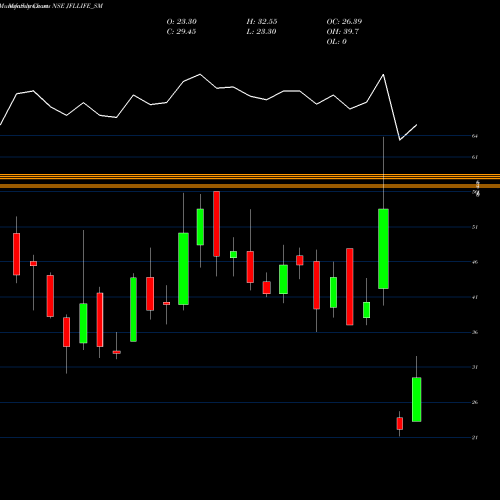Click the 36 price axis label
The height and width of the screenshot is (500, 500).
pos(475,332)
